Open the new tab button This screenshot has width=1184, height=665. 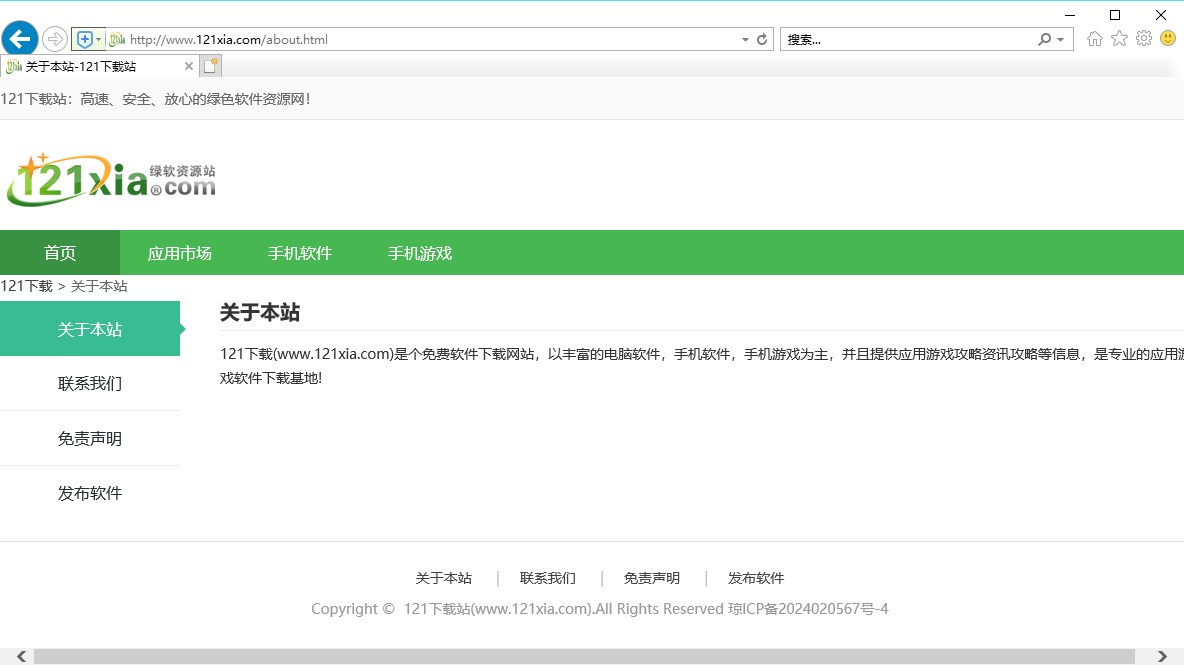pyautogui.click(x=210, y=66)
